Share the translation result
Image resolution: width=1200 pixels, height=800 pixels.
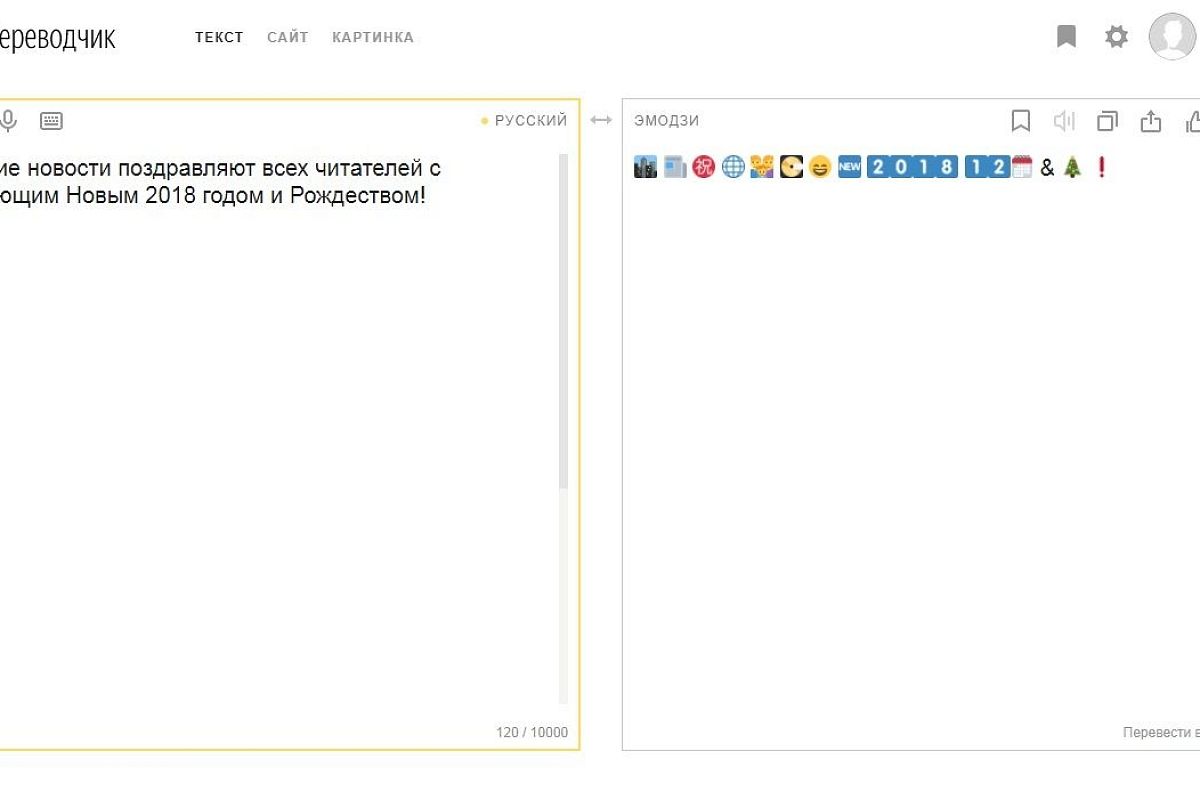[x=1151, y=121]
